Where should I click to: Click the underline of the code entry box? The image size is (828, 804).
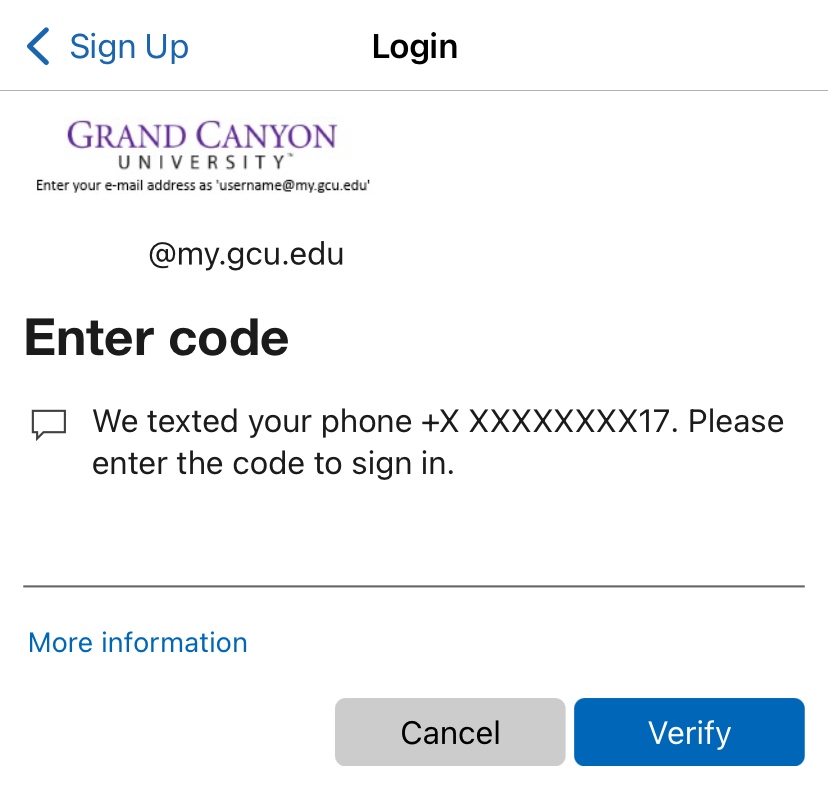point(414,586)
